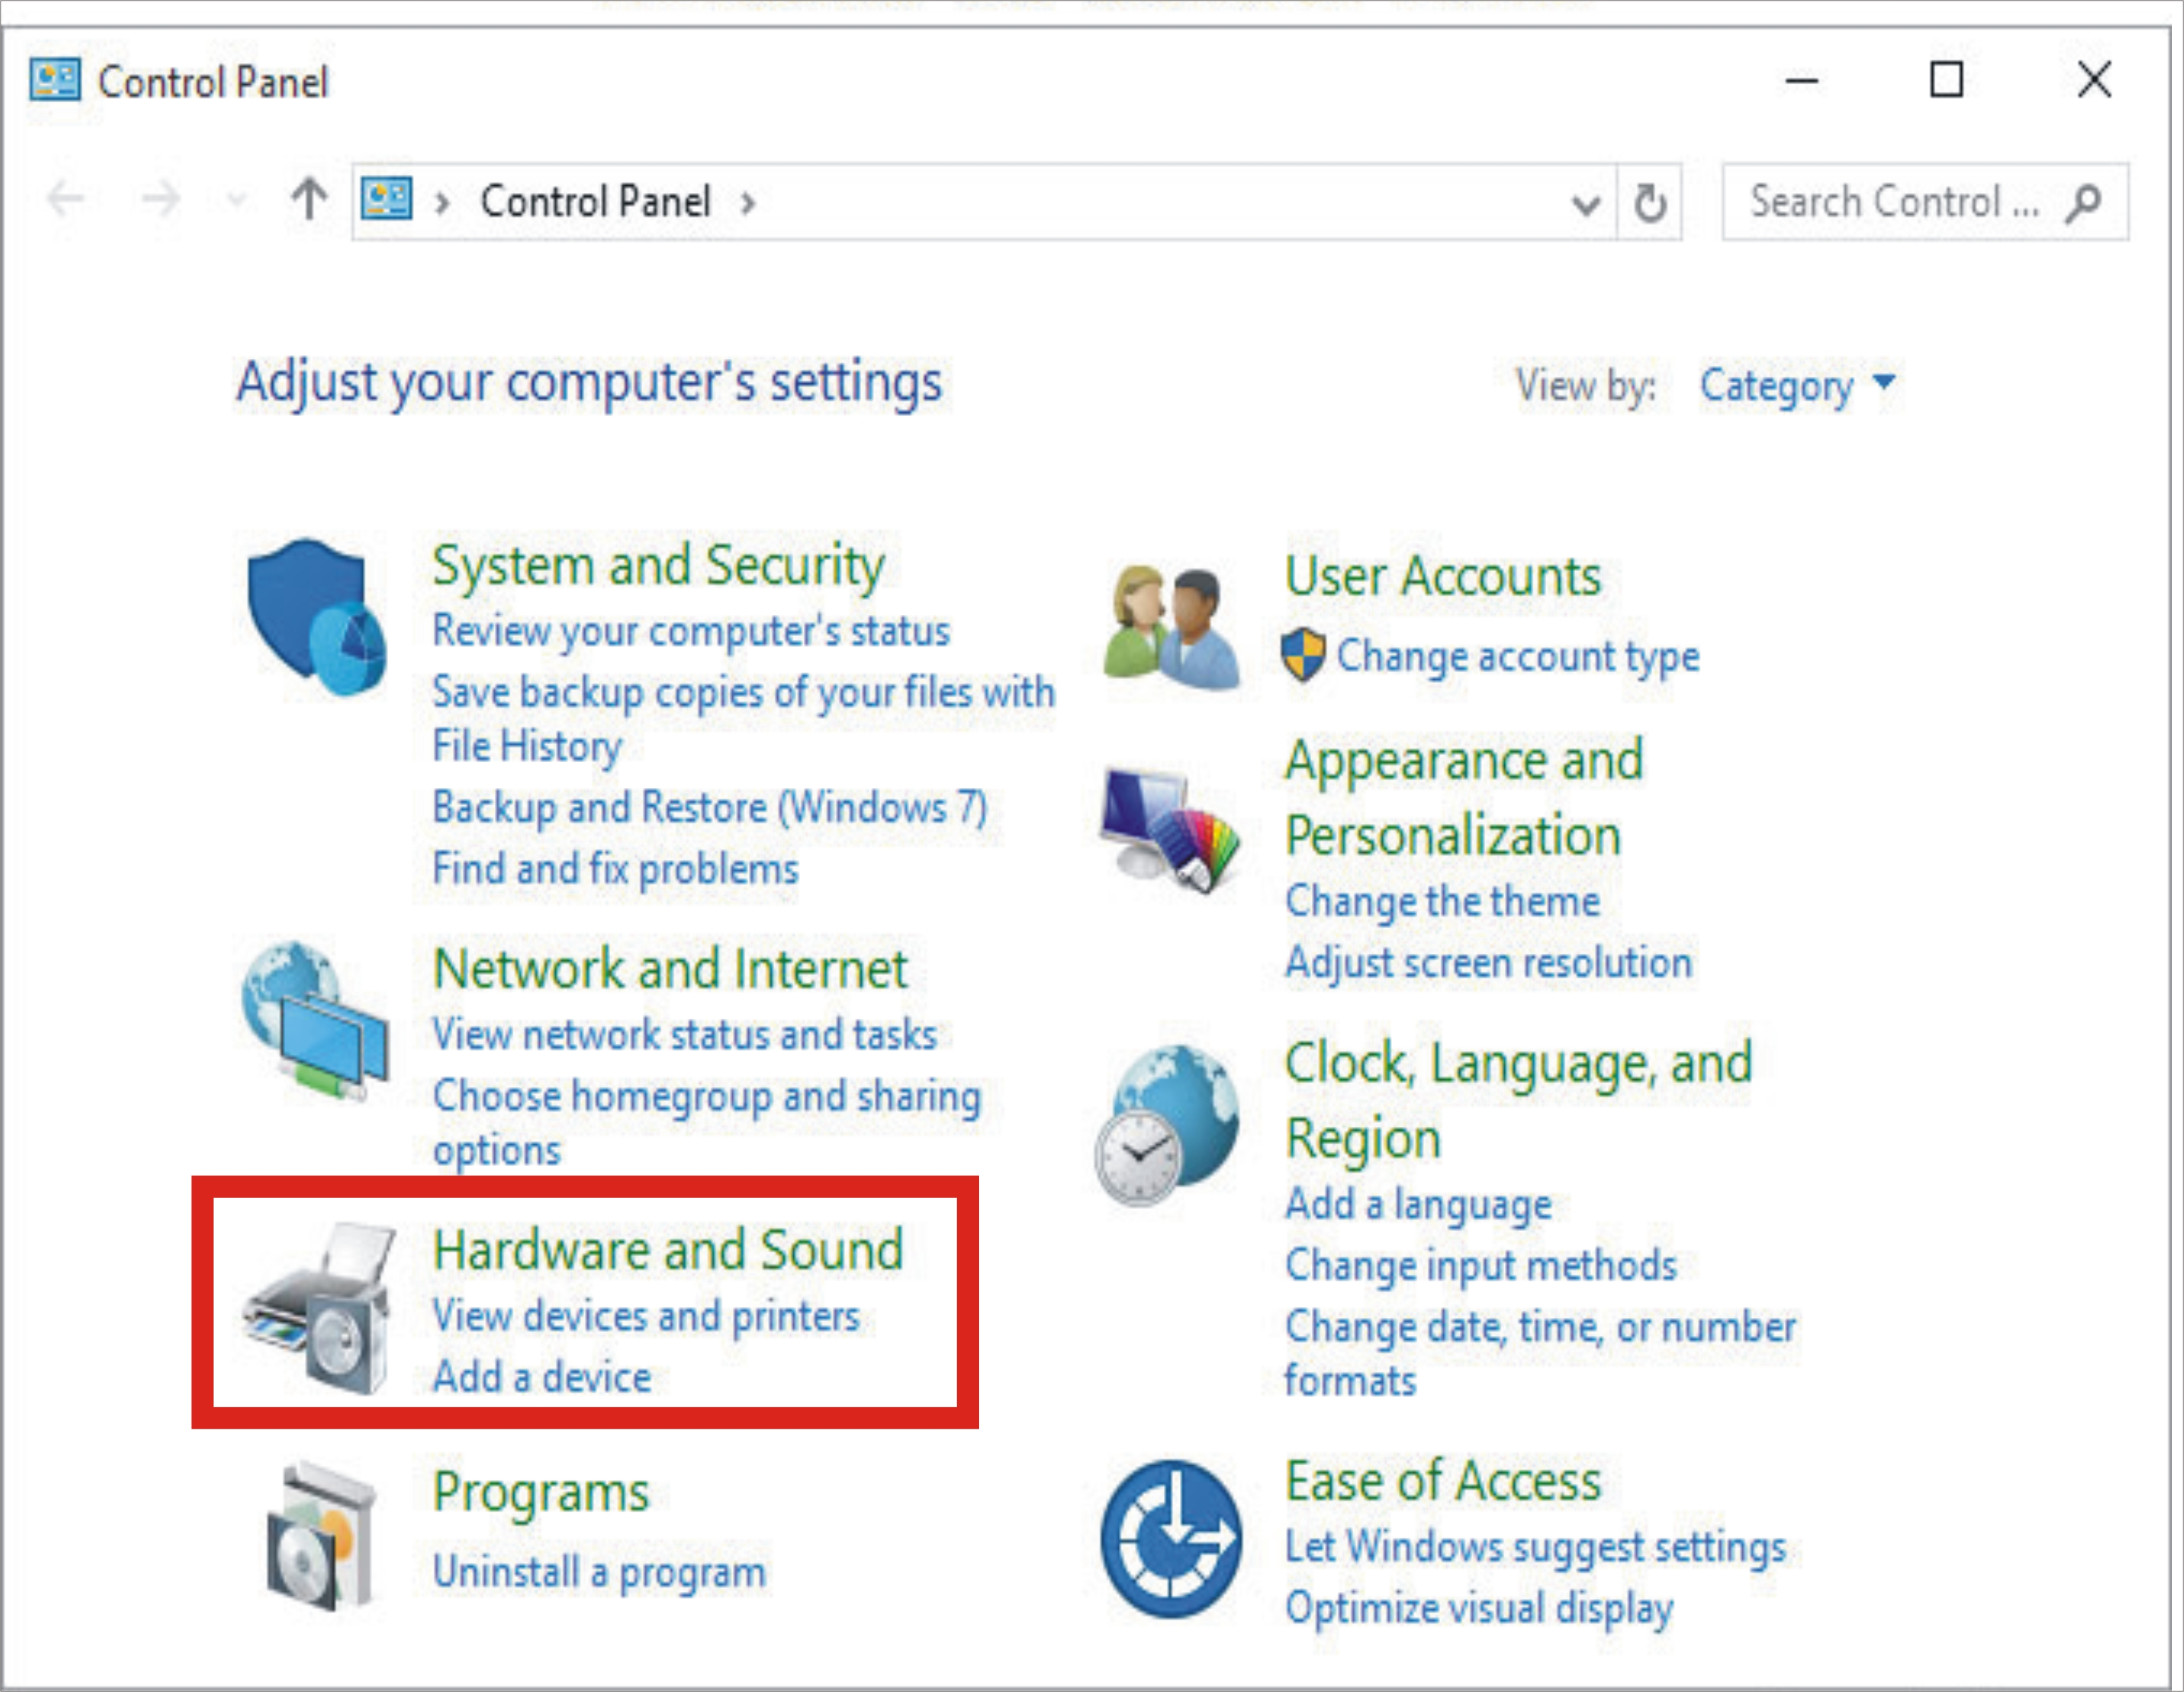Viewport: 2184px width, 1692px height.
Task: Close the Control Panel window
Action: point(2094,80)
